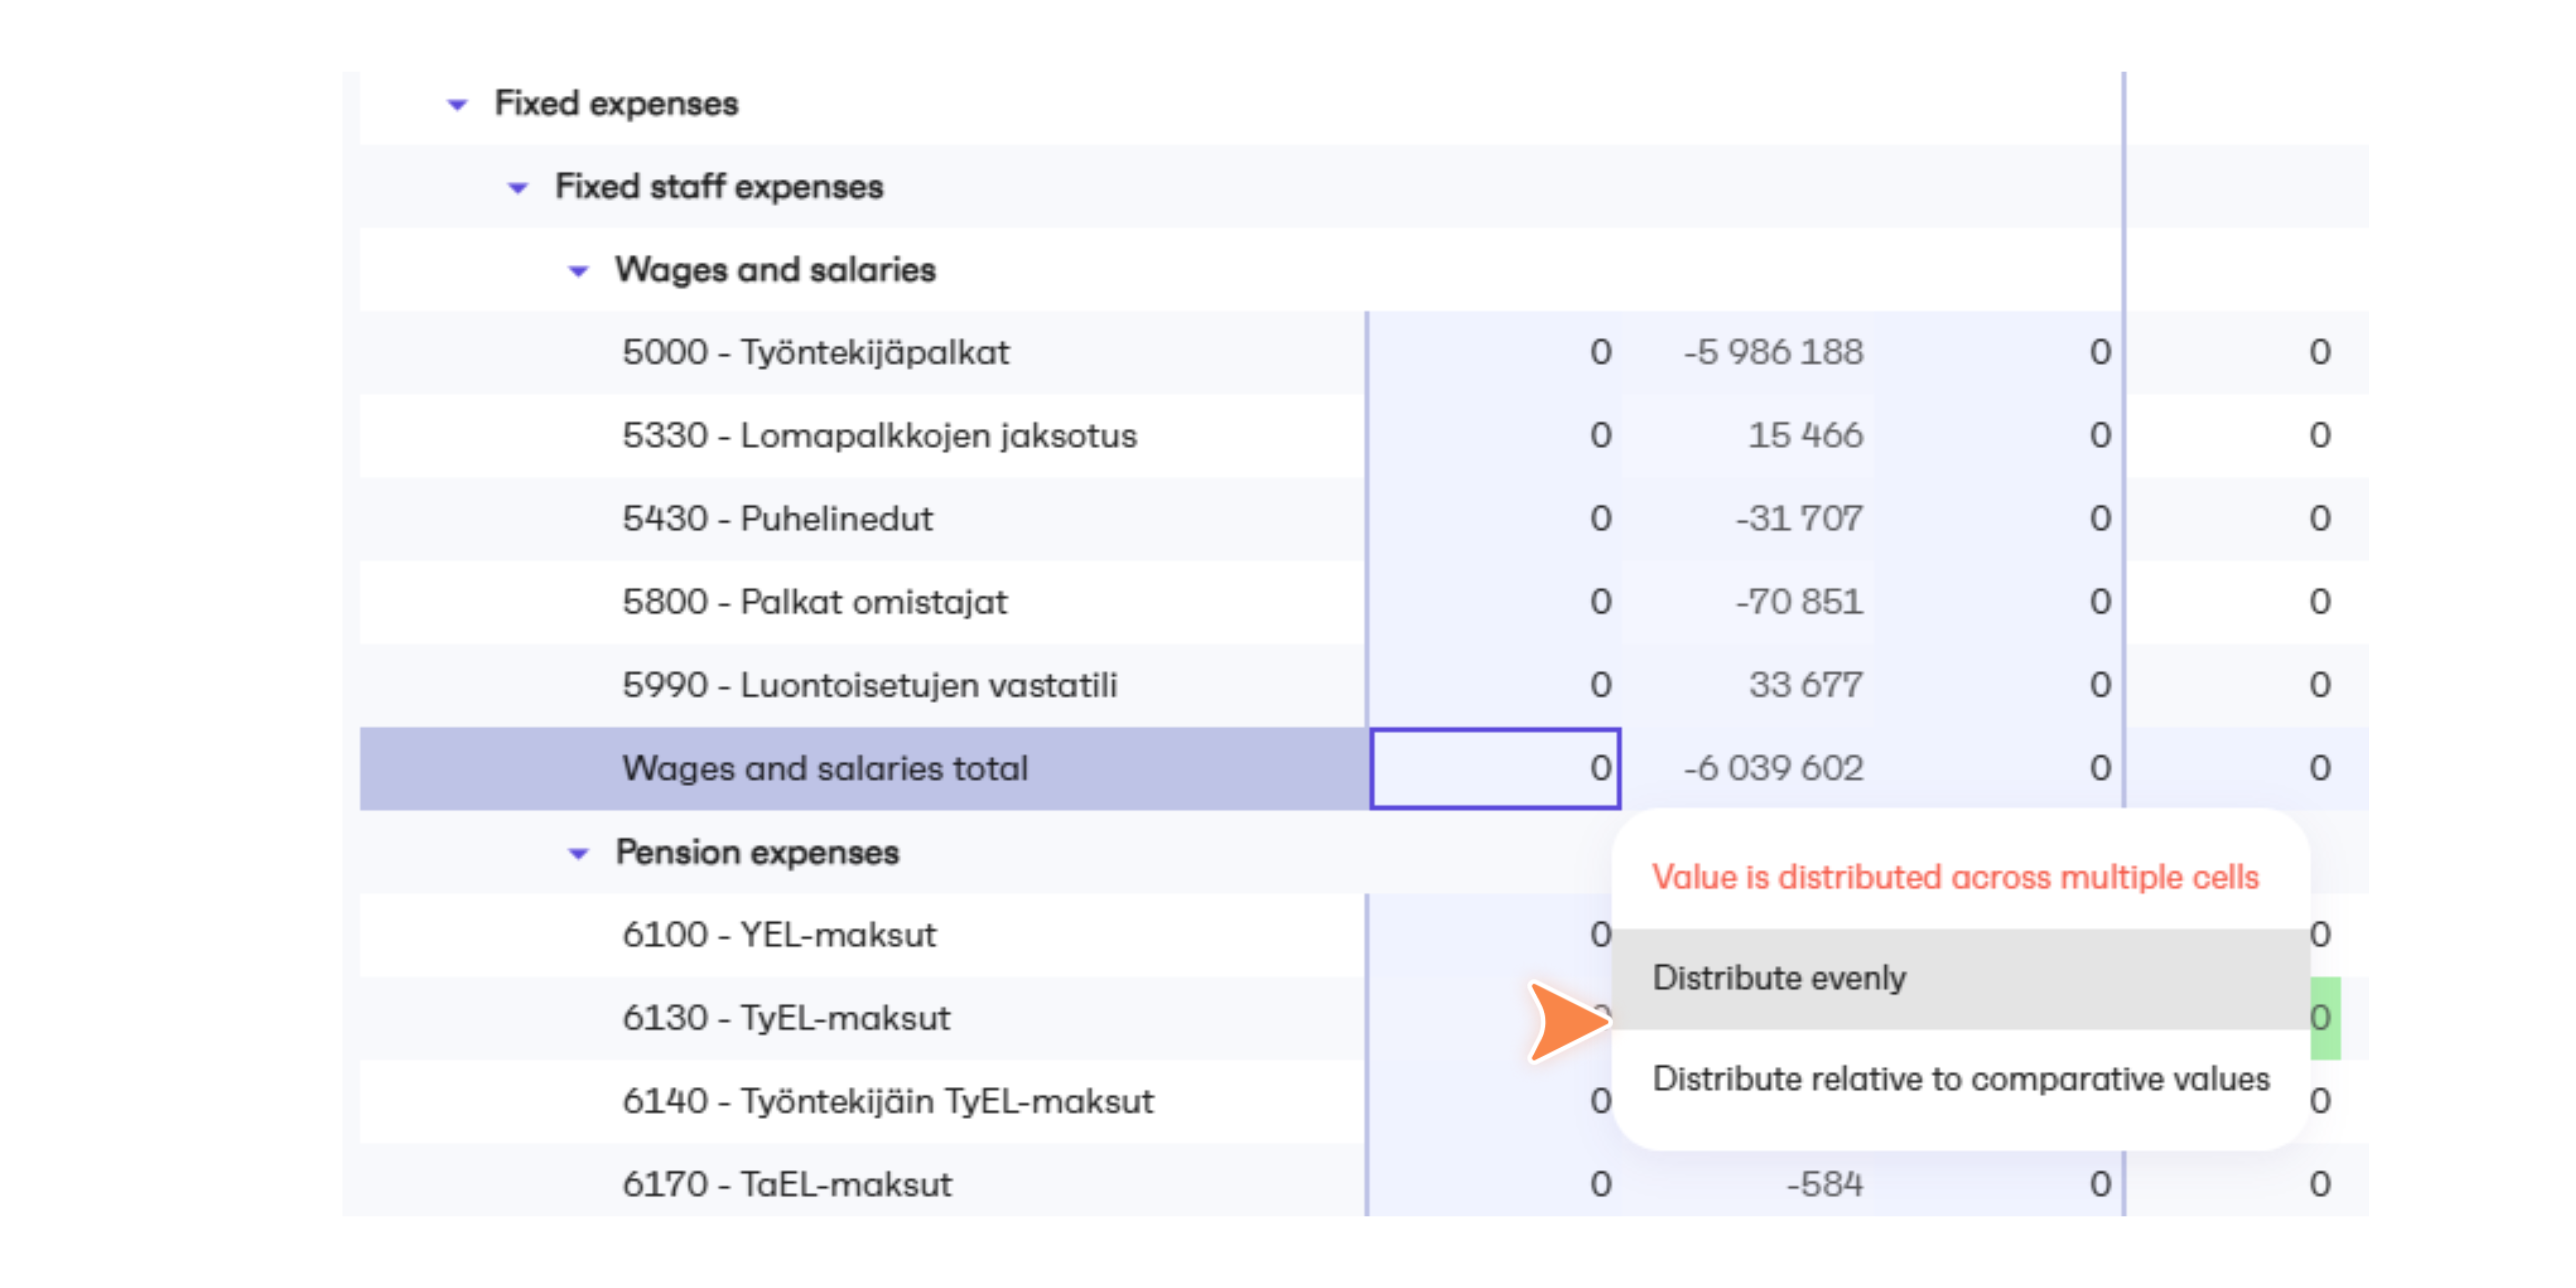Collapse the Fixed staff expenses group
This screenshot has width=2576, height=1288.
tap(517, 187)
